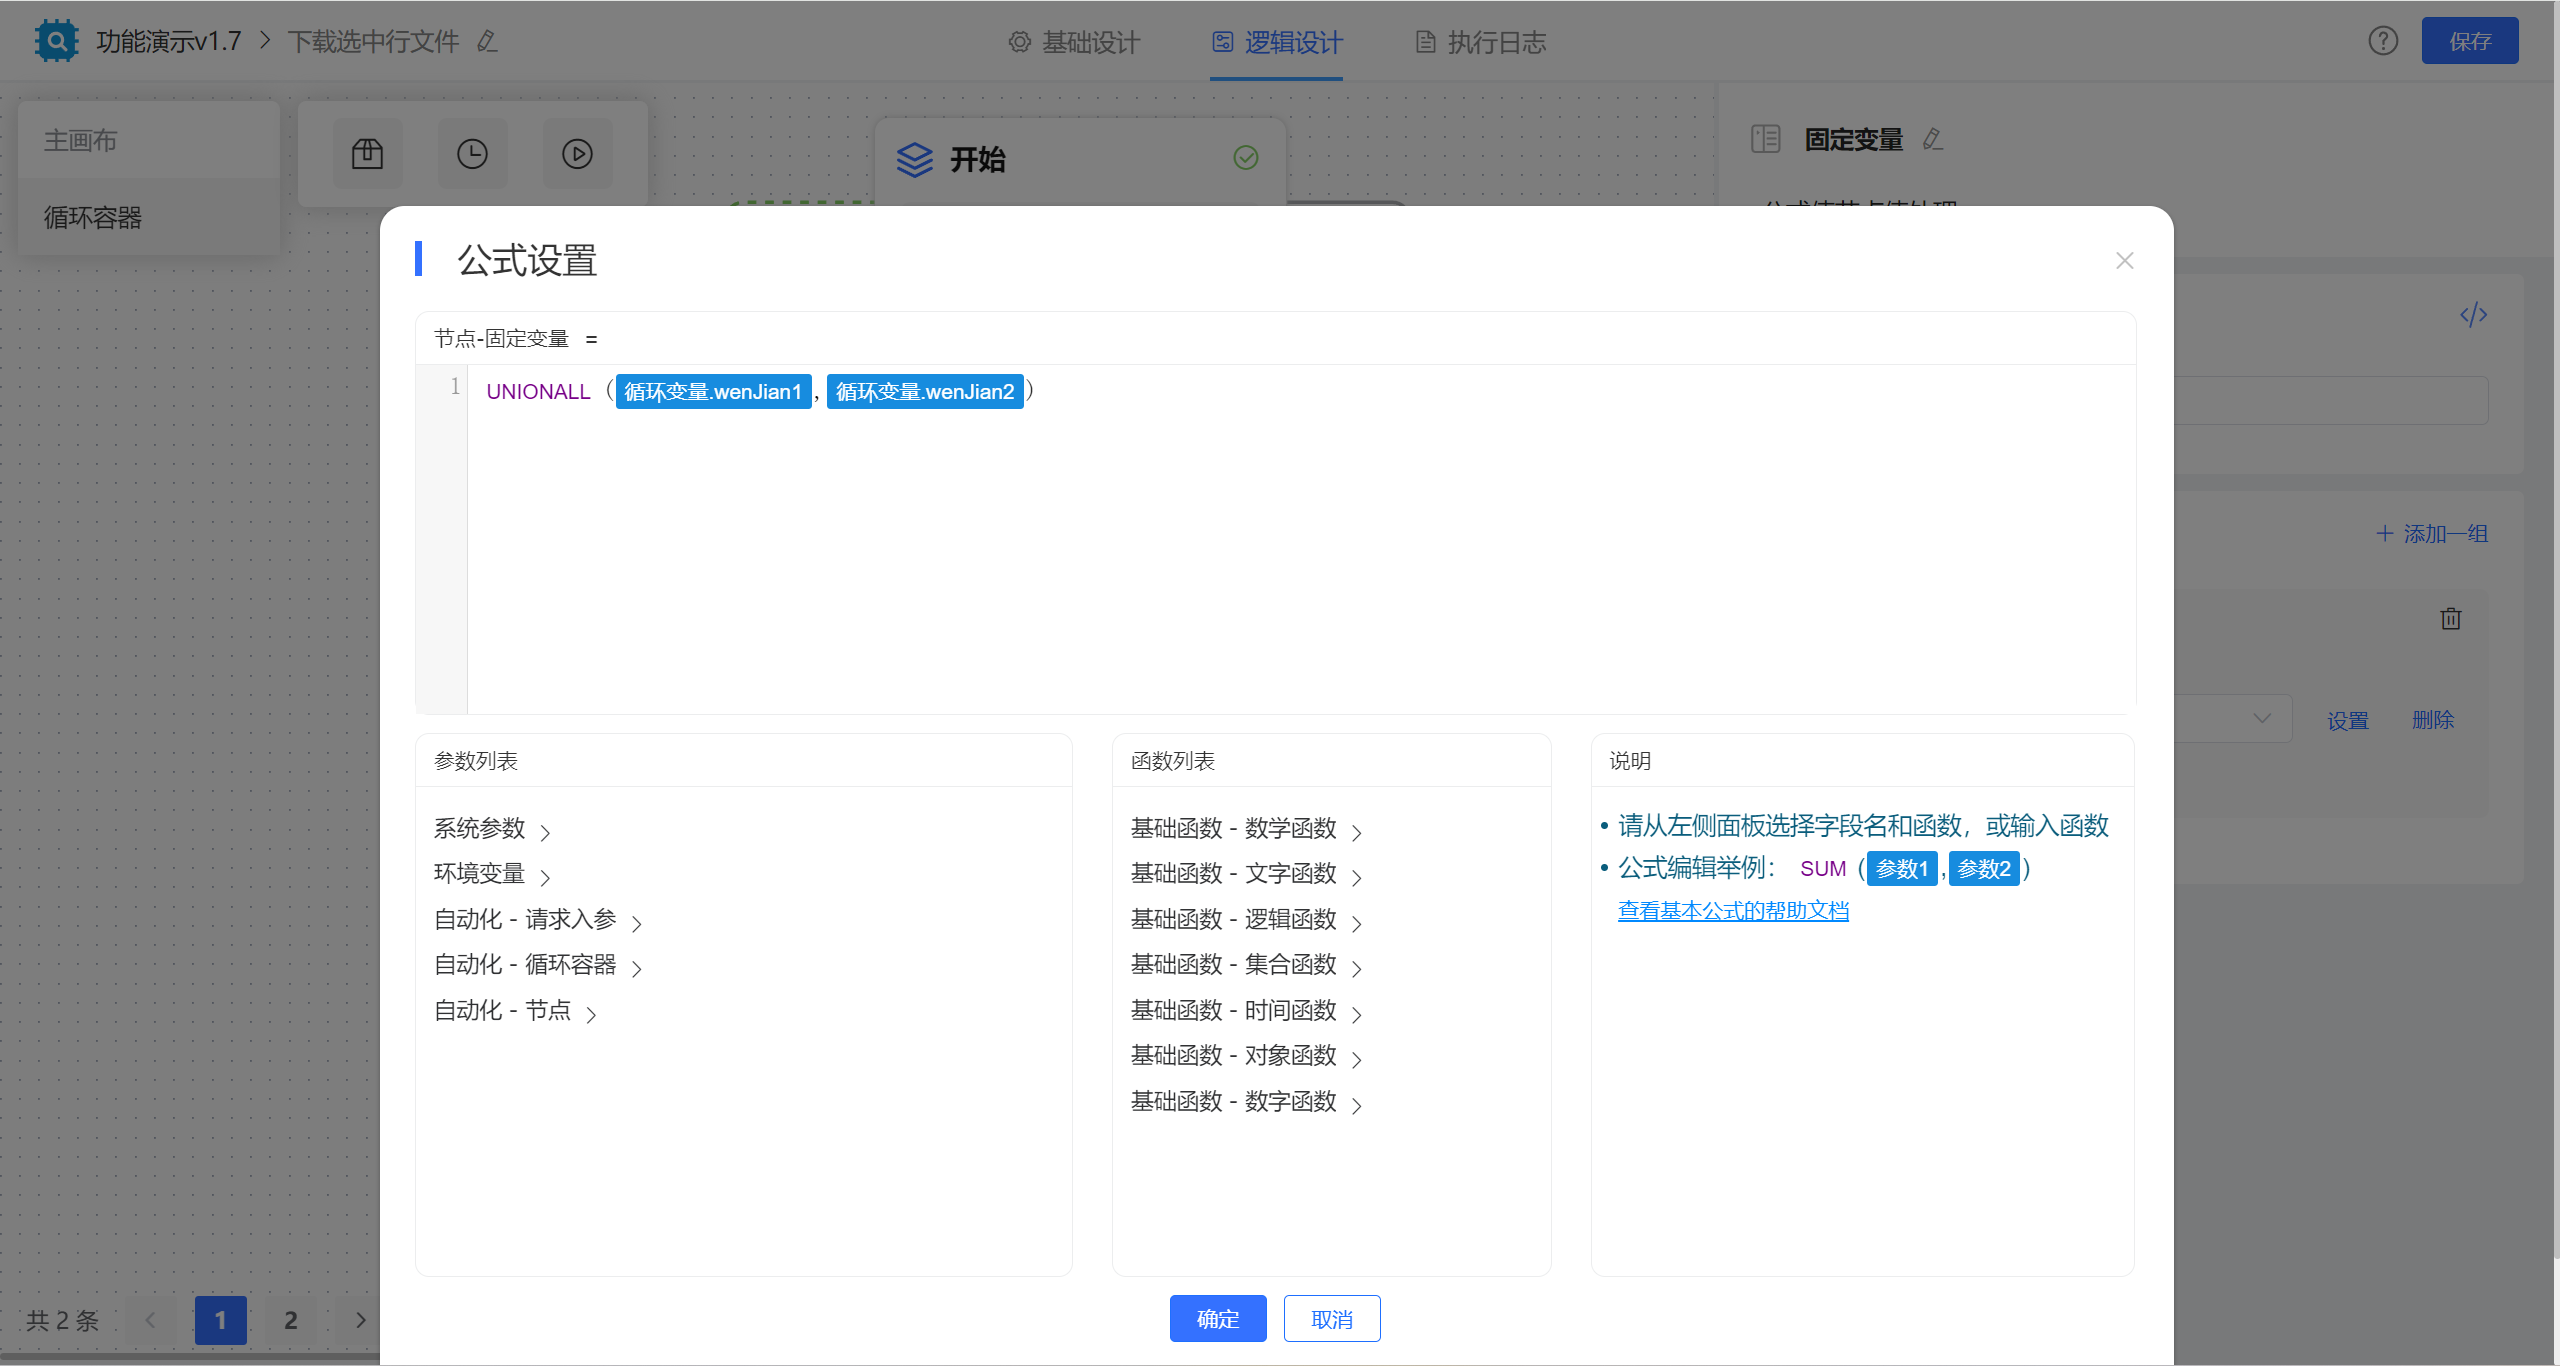Click the clock schedule toolbar icon
The image size is (2560, 1366).
click(472, 154)
